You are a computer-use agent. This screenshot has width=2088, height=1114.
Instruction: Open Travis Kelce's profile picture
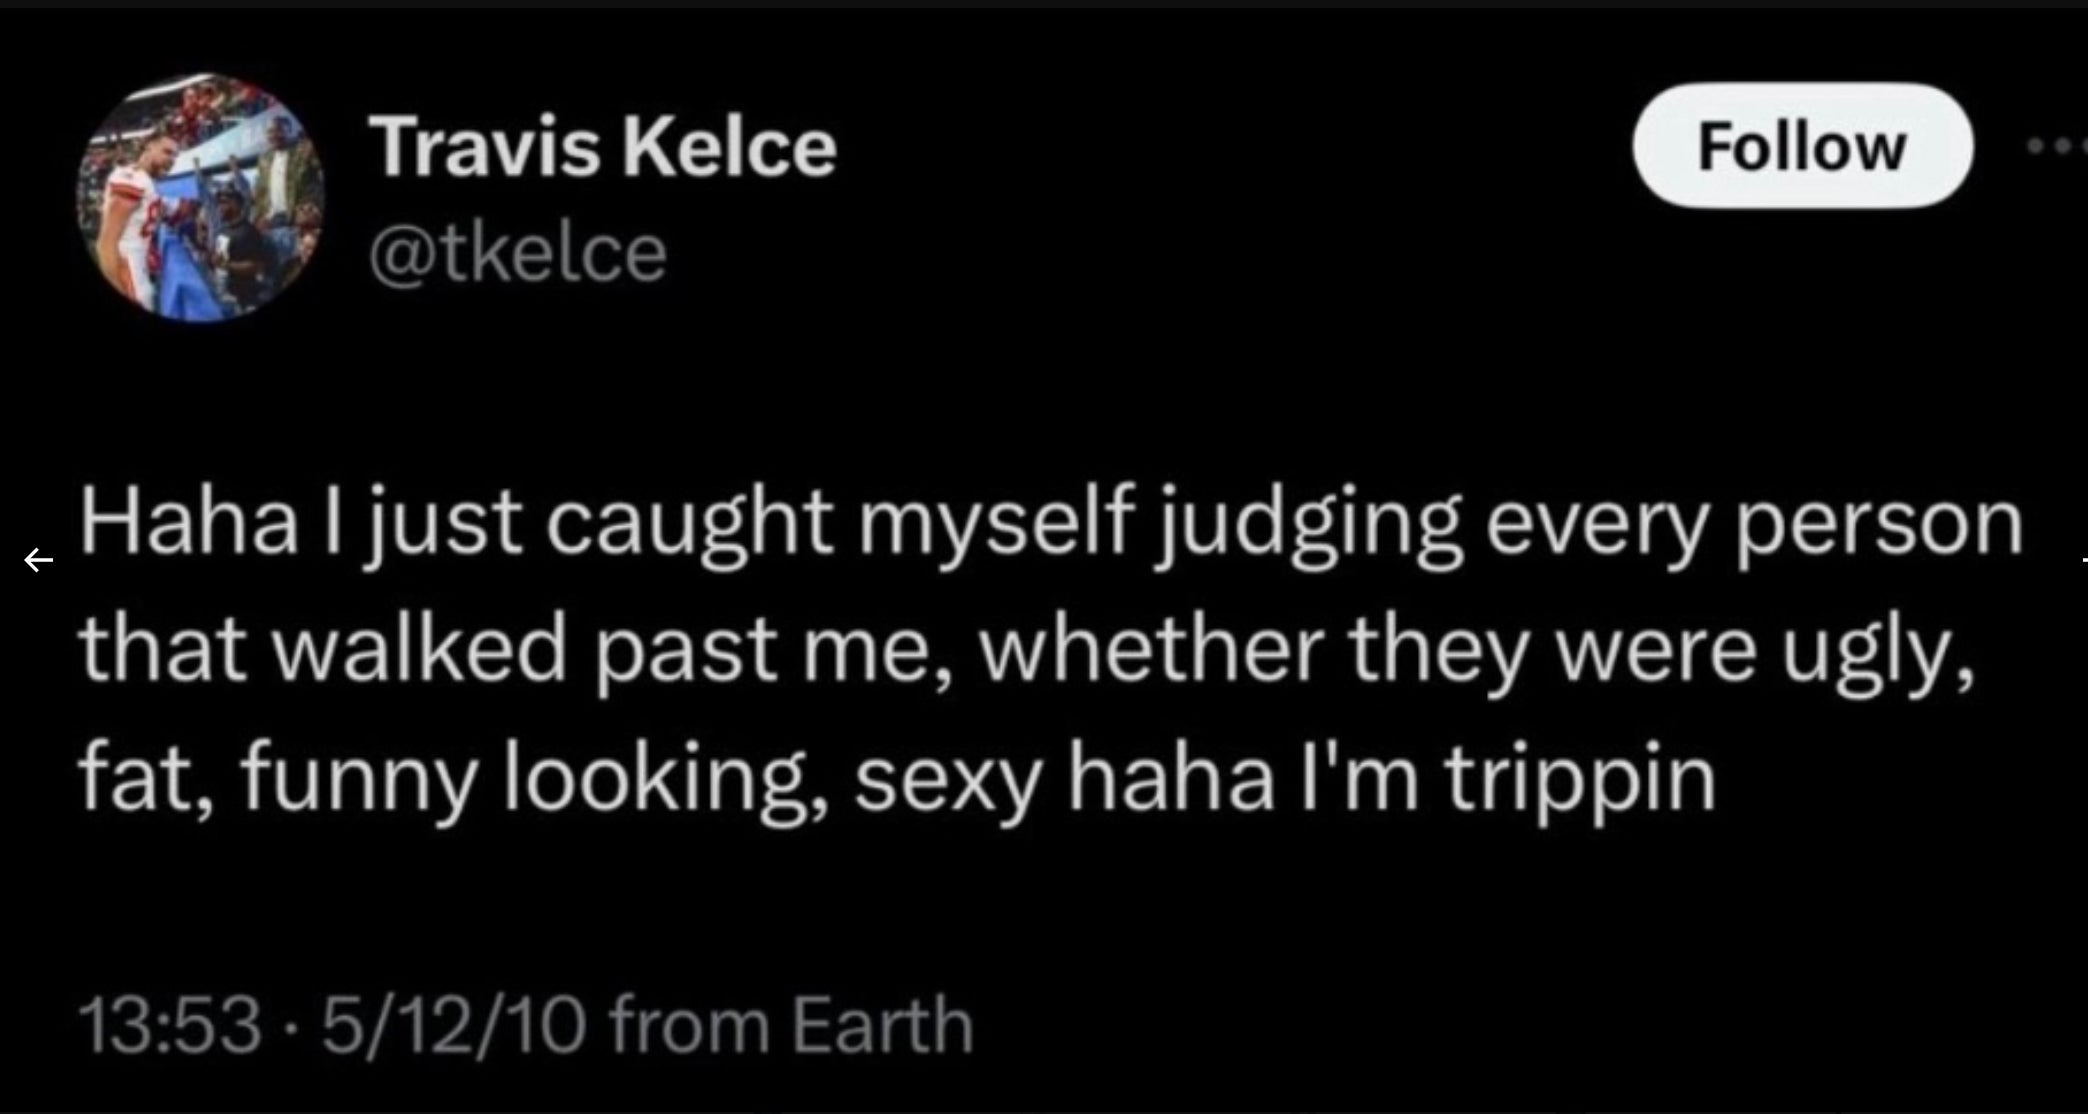[200, 197]
